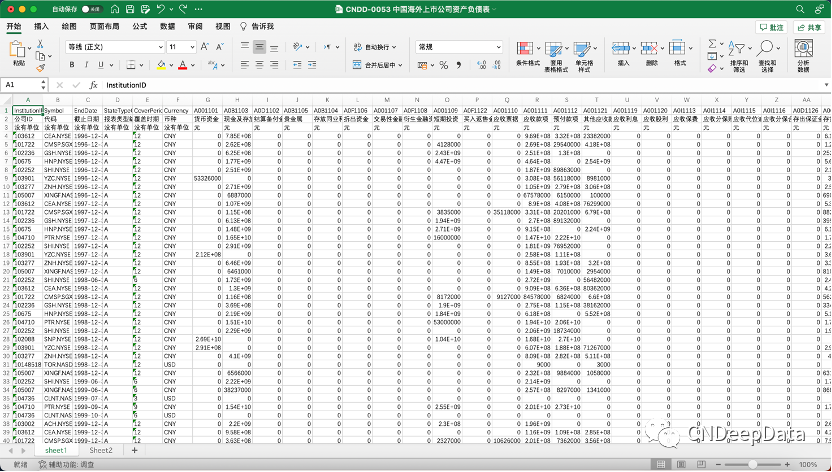The width and height of the screenshot is (832, 472).
Task: Toggle top vertical alignment
Action: [x=245, y=47]
